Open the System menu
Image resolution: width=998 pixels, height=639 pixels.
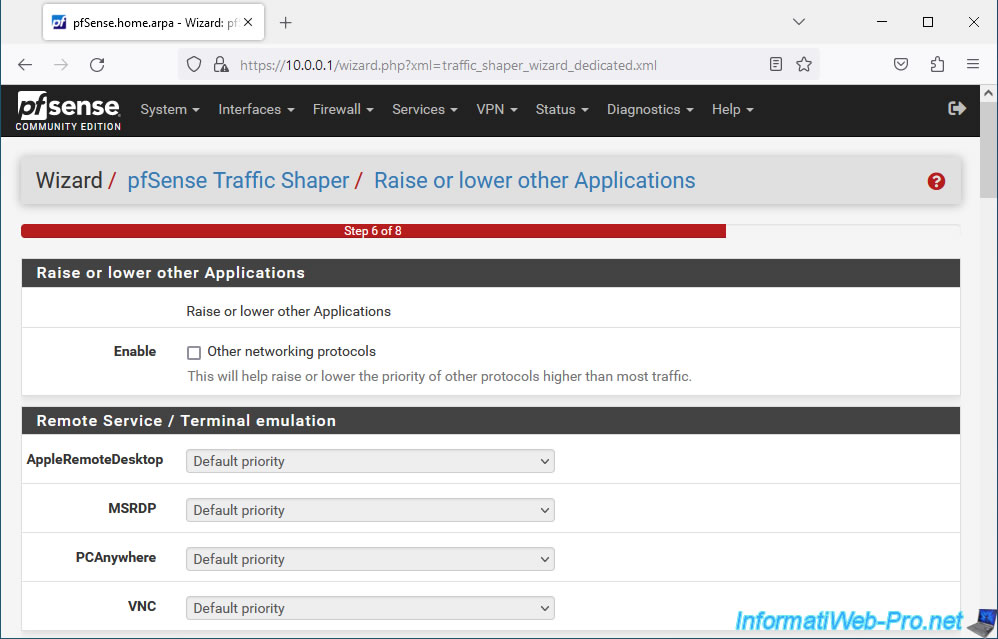point(170,109)
